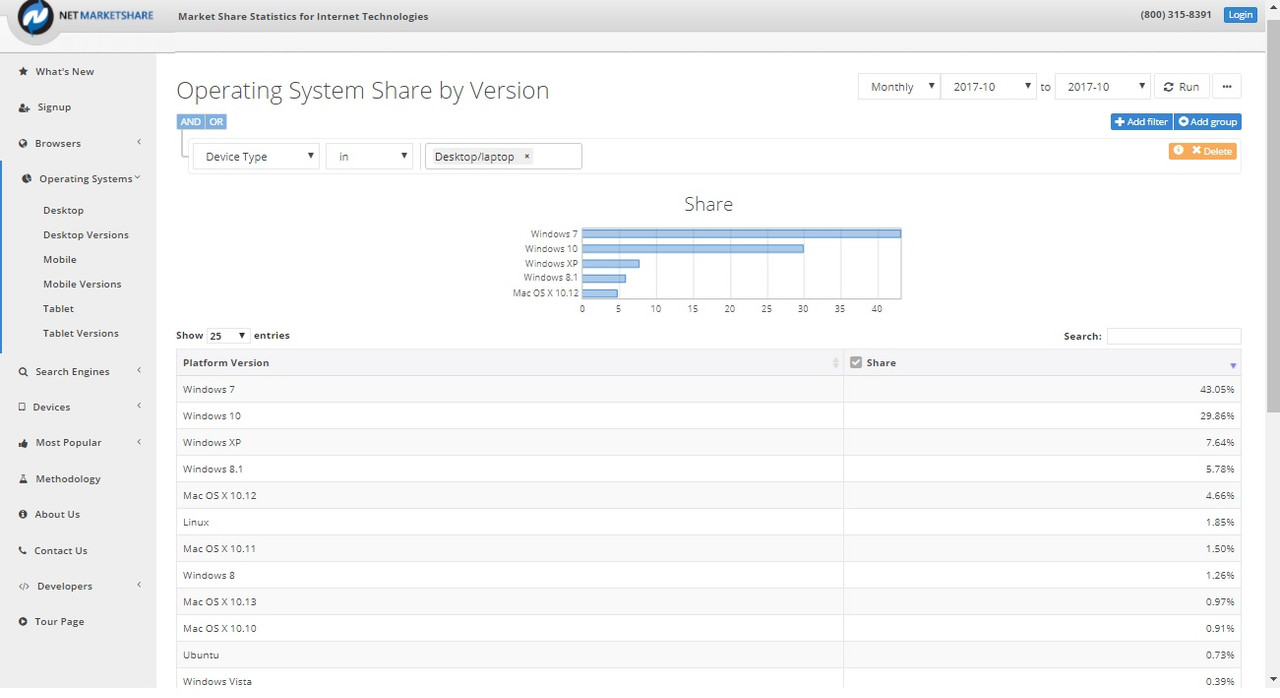The image size is (1280, 698).
Task: Change the show 25 entries dropdown
Action: (228, 336)
